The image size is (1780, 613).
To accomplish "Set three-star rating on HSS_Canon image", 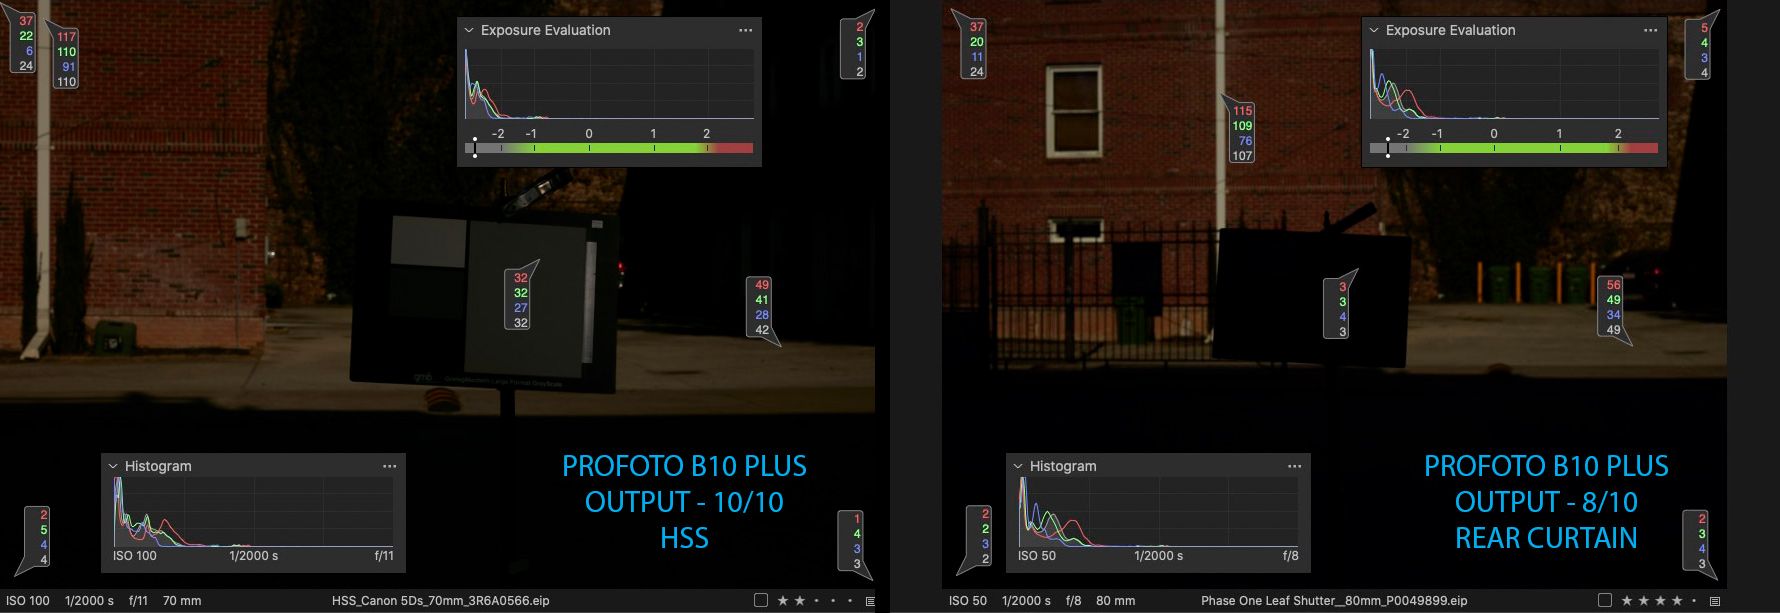I will click(816, 601).
